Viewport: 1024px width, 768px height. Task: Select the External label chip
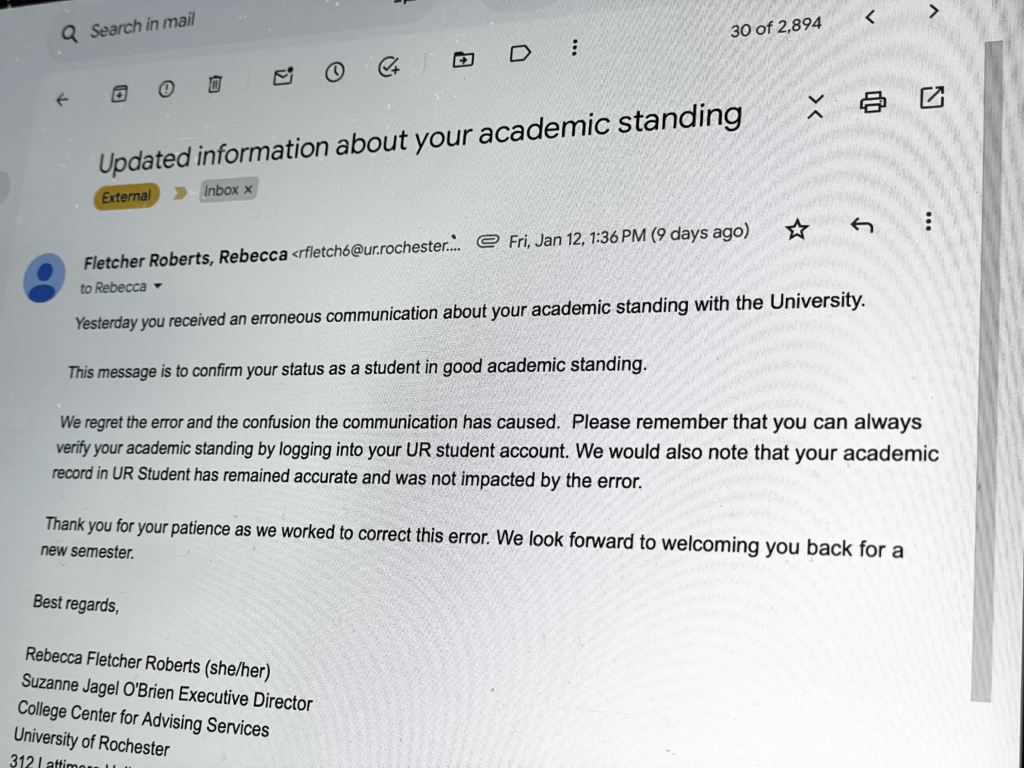coord(125,197)
